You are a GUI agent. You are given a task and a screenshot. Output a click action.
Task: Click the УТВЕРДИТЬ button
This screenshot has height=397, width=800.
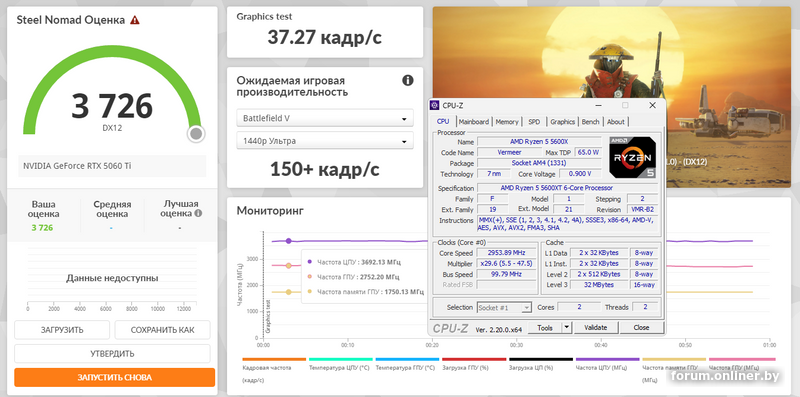112,354
